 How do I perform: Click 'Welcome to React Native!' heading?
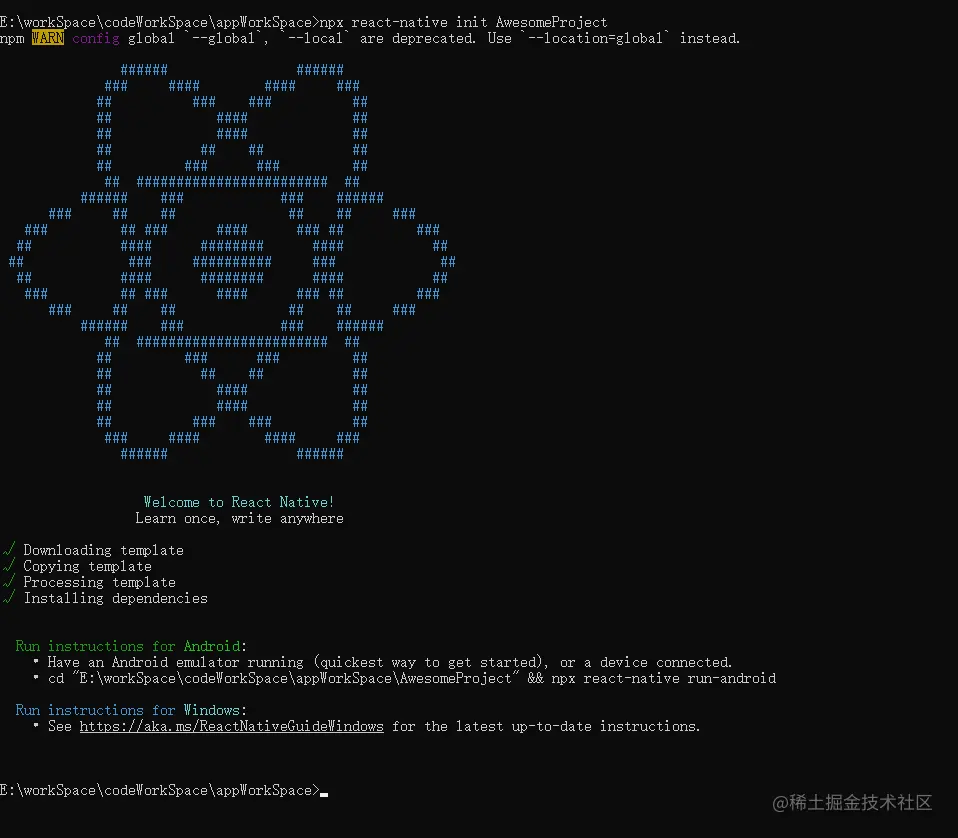coord(239,502)
